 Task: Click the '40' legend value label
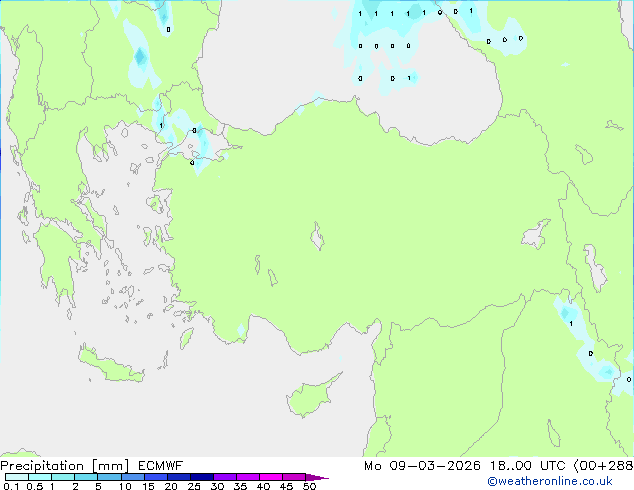263,486
